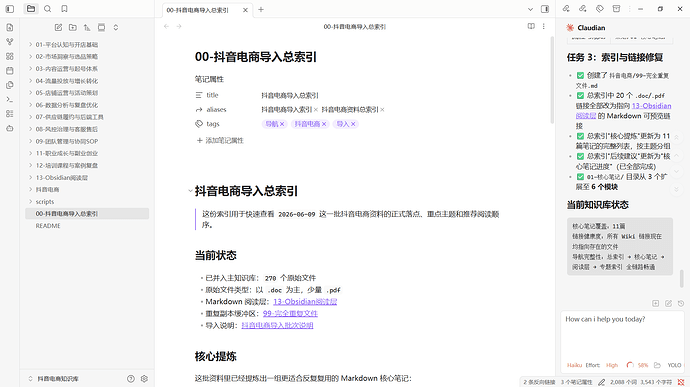Open a new tab with plus button
The image size is (690, 387).
261,9
